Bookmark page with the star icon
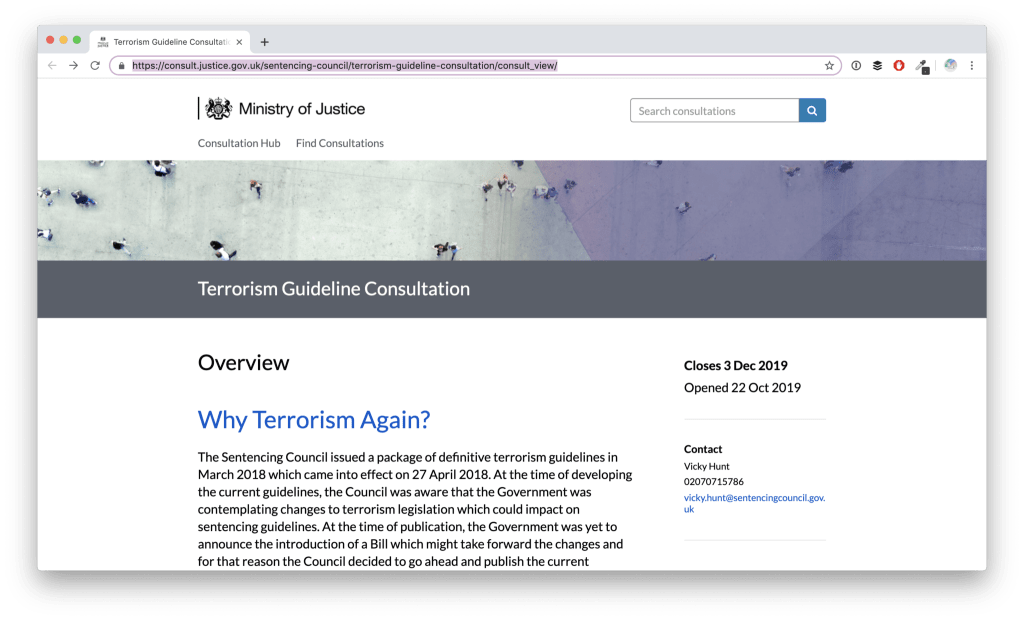 (829, 65)
